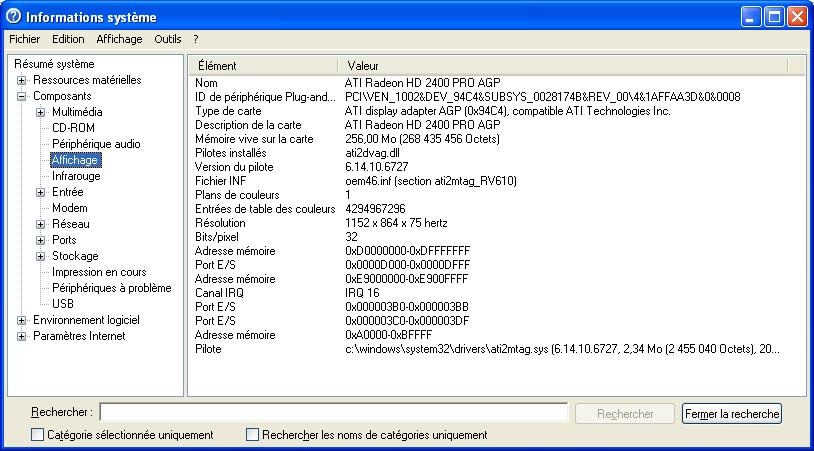The image size is (814, 451).
Task: Click value 6.14.10.6727 in Version du pilote
Action: tap(377, 167)
